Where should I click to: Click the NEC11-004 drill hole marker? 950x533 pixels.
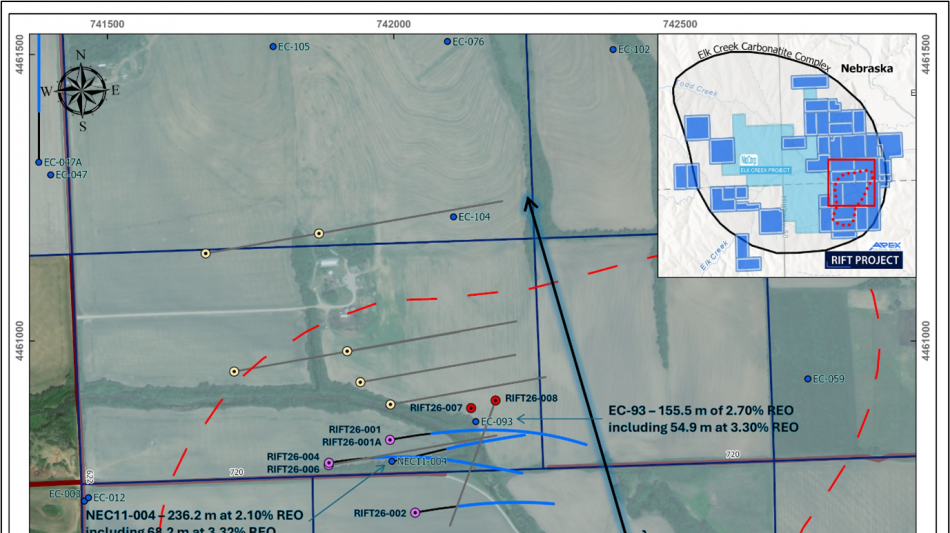click(x=392, y=461)
